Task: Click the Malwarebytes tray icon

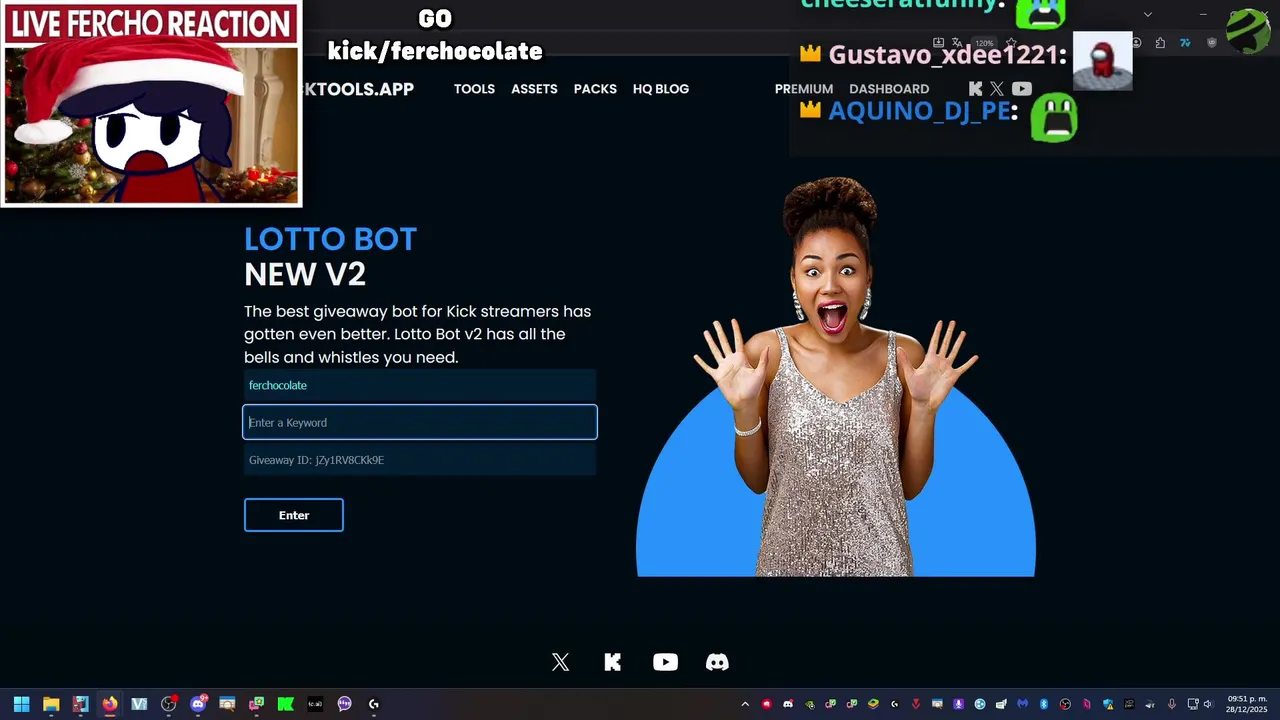Action: [x=1023, y=704]
